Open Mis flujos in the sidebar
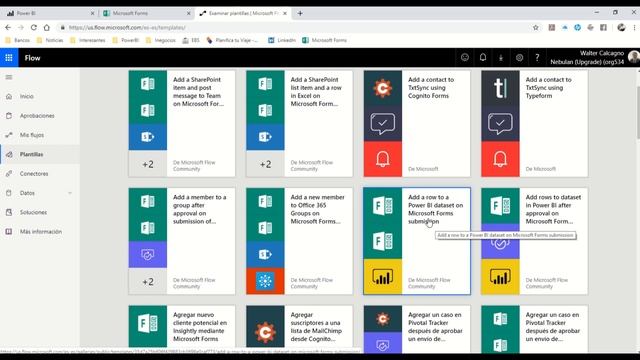The image size is (640, 360). pyautogui.click(x=32, y=135)
